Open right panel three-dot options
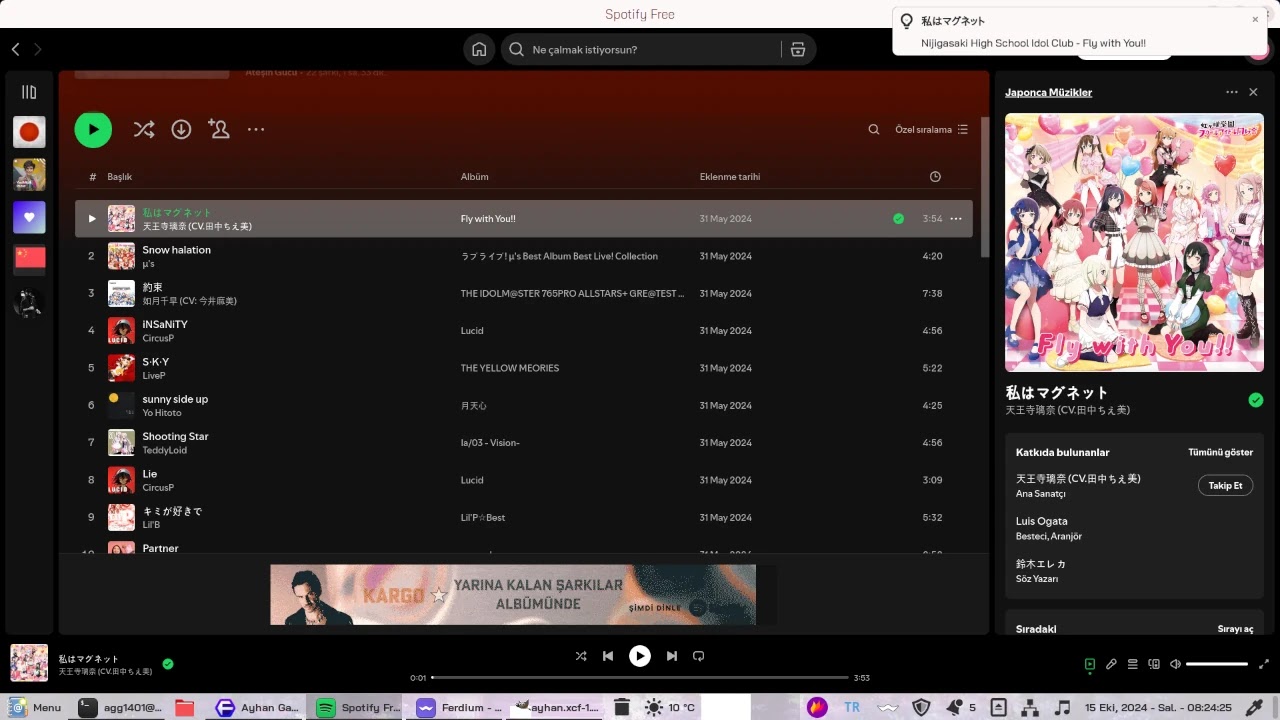 tap(1232, 92)
